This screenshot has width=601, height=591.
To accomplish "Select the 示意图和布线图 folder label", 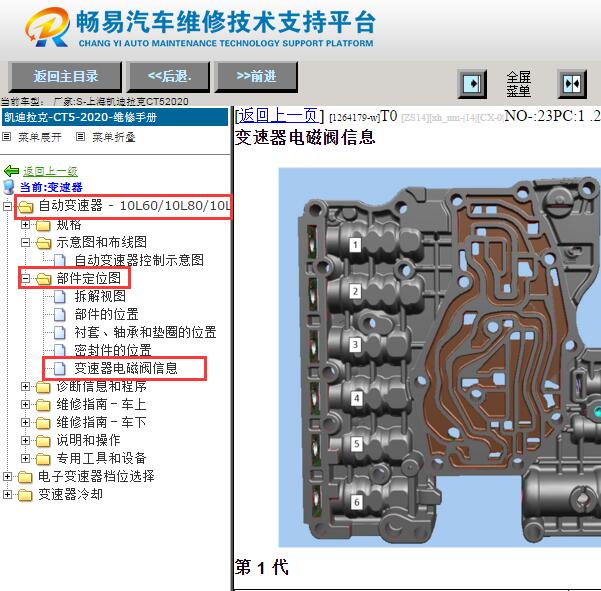I will 102,242.
